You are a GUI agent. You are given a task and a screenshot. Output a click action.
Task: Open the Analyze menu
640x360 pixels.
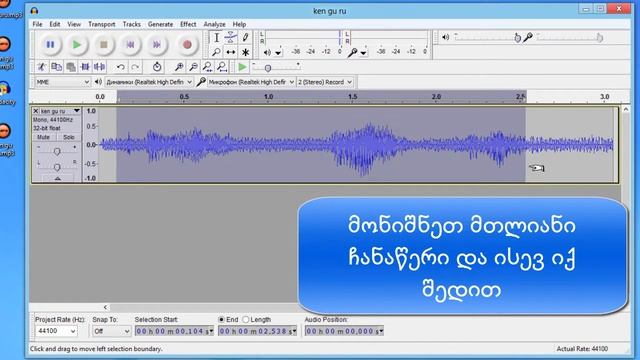tap(214, 24)
